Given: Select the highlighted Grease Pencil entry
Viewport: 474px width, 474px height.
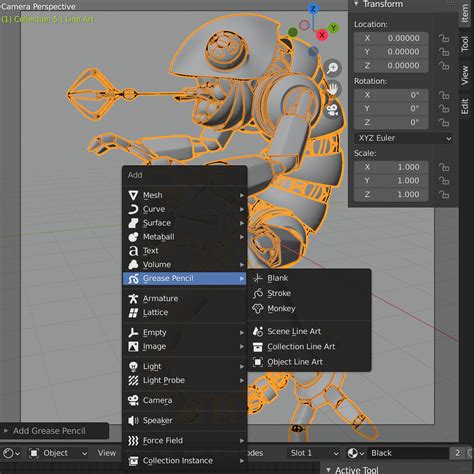Looking at the screenshot, I should 185,278.
